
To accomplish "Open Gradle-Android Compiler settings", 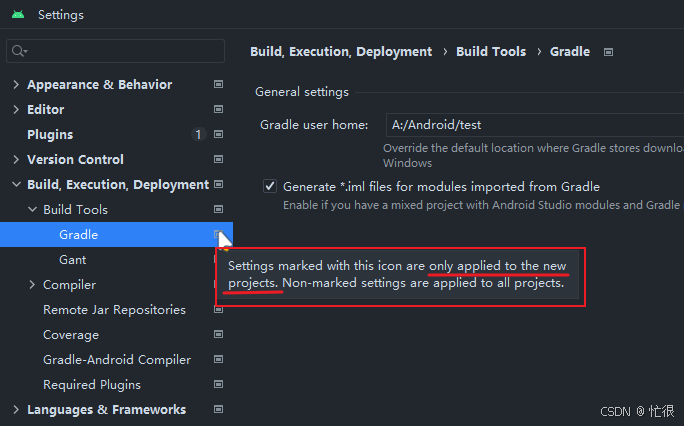I will tap(117, 360).
